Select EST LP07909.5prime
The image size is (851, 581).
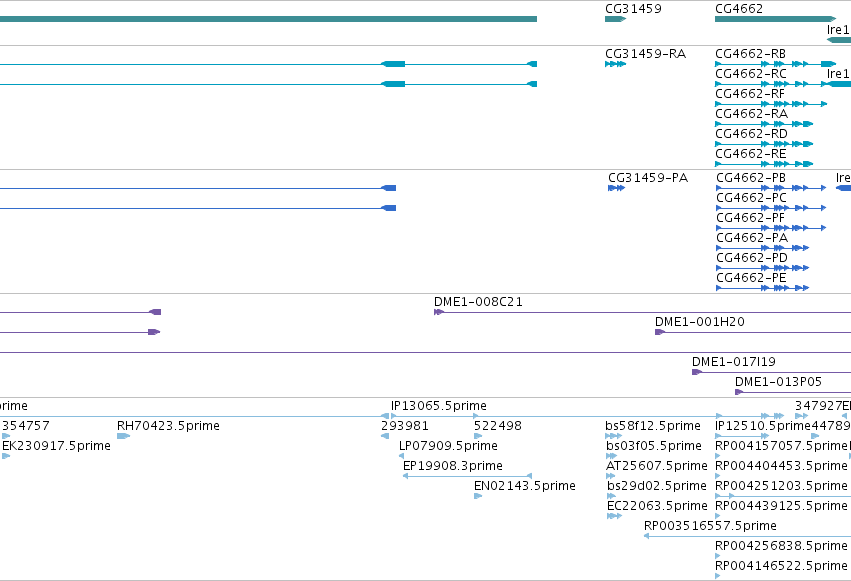pos(448,446)
